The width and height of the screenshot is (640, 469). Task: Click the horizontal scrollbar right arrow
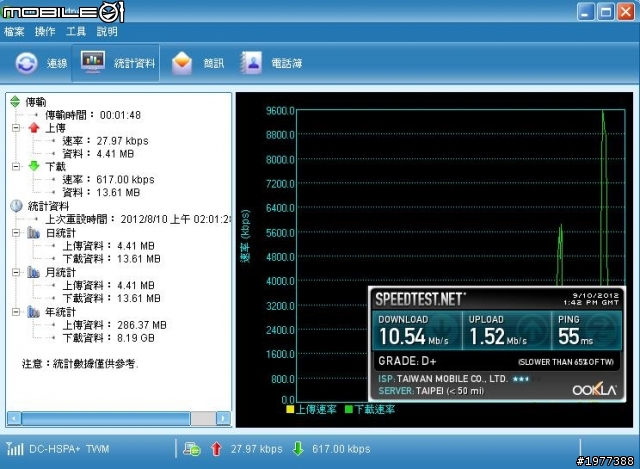click(x=223, y=418)
